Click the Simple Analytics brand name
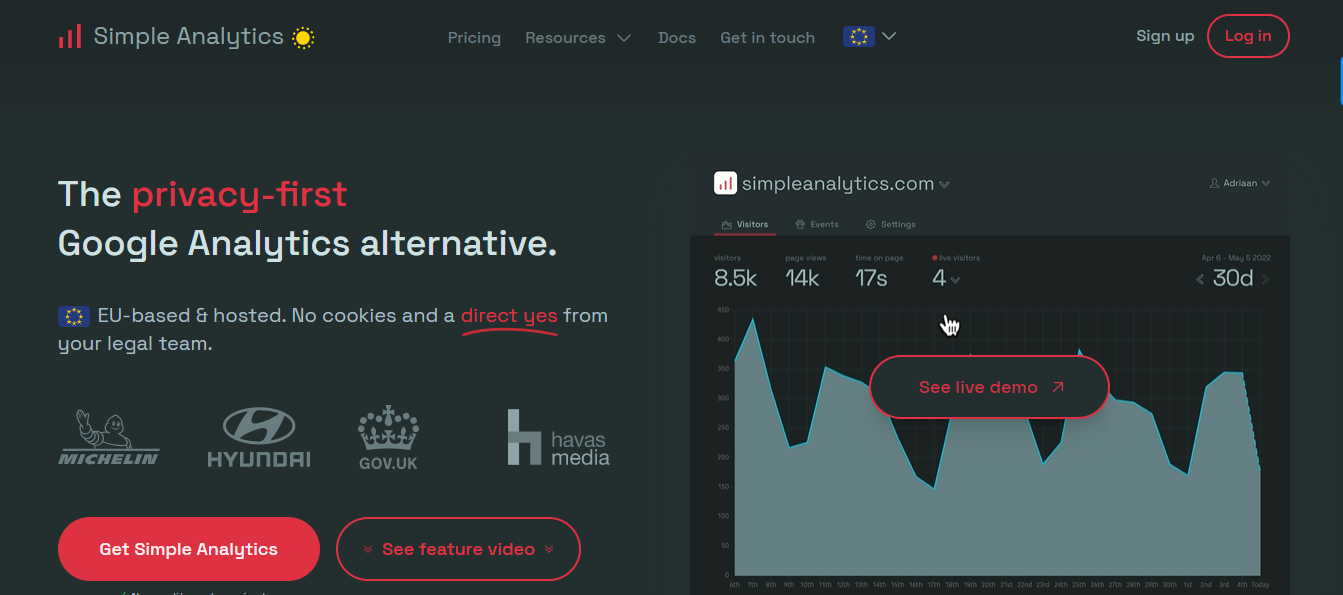1343x595 pixels. pyautogui.click(x=189, y=37)
